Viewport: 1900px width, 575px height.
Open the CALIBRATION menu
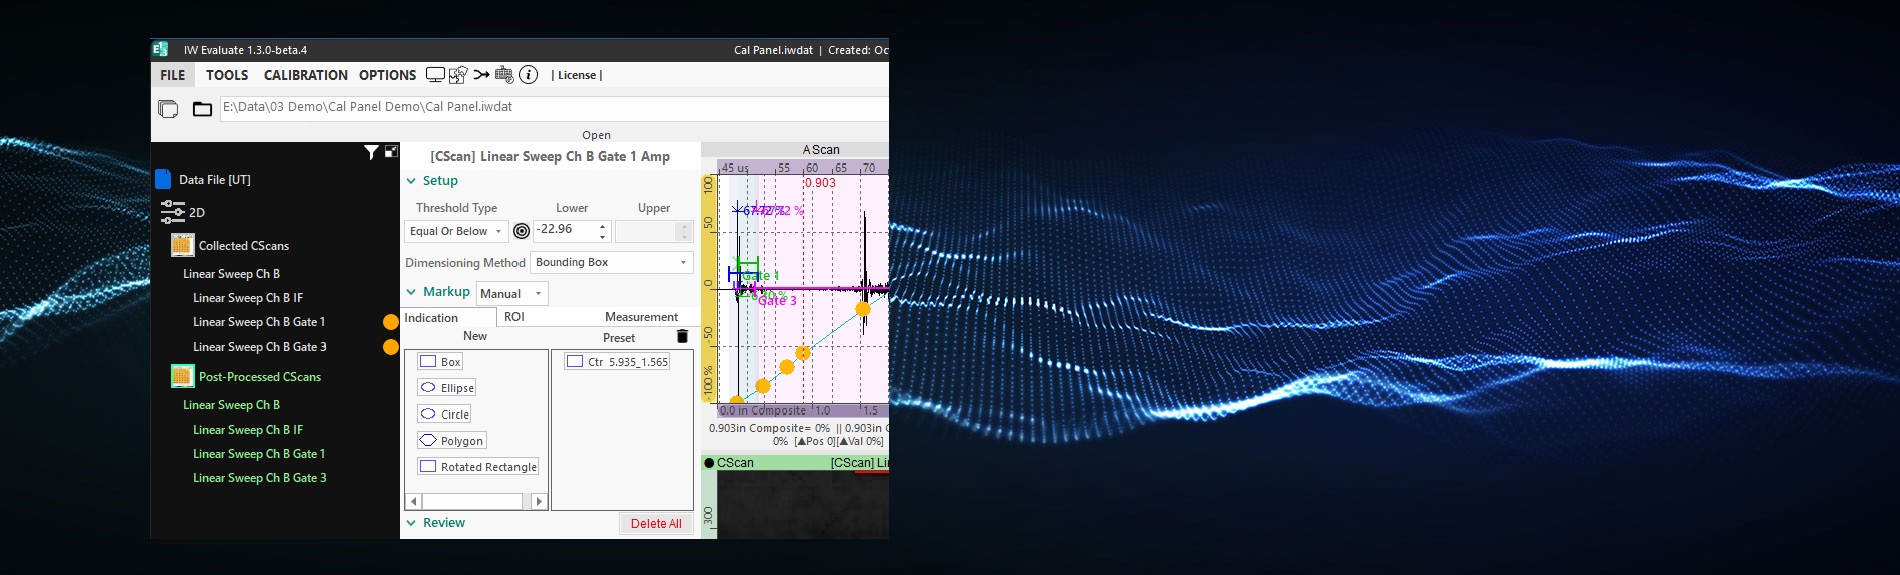[x=305, y=75]
